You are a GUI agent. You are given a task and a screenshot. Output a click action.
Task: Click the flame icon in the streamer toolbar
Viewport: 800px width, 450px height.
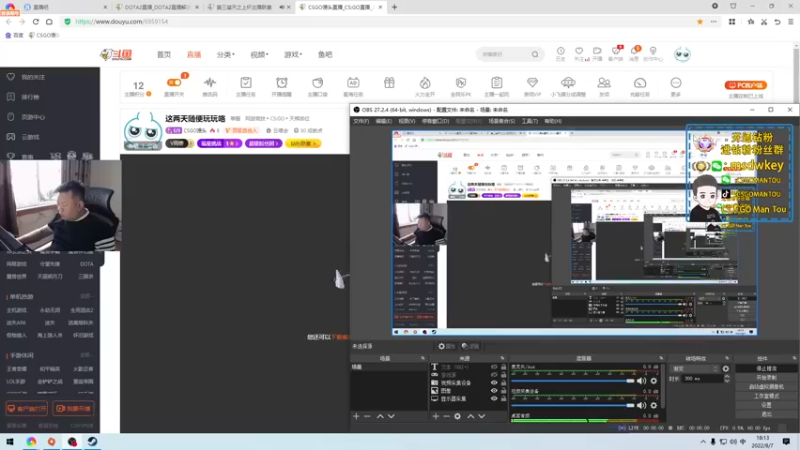424,83
